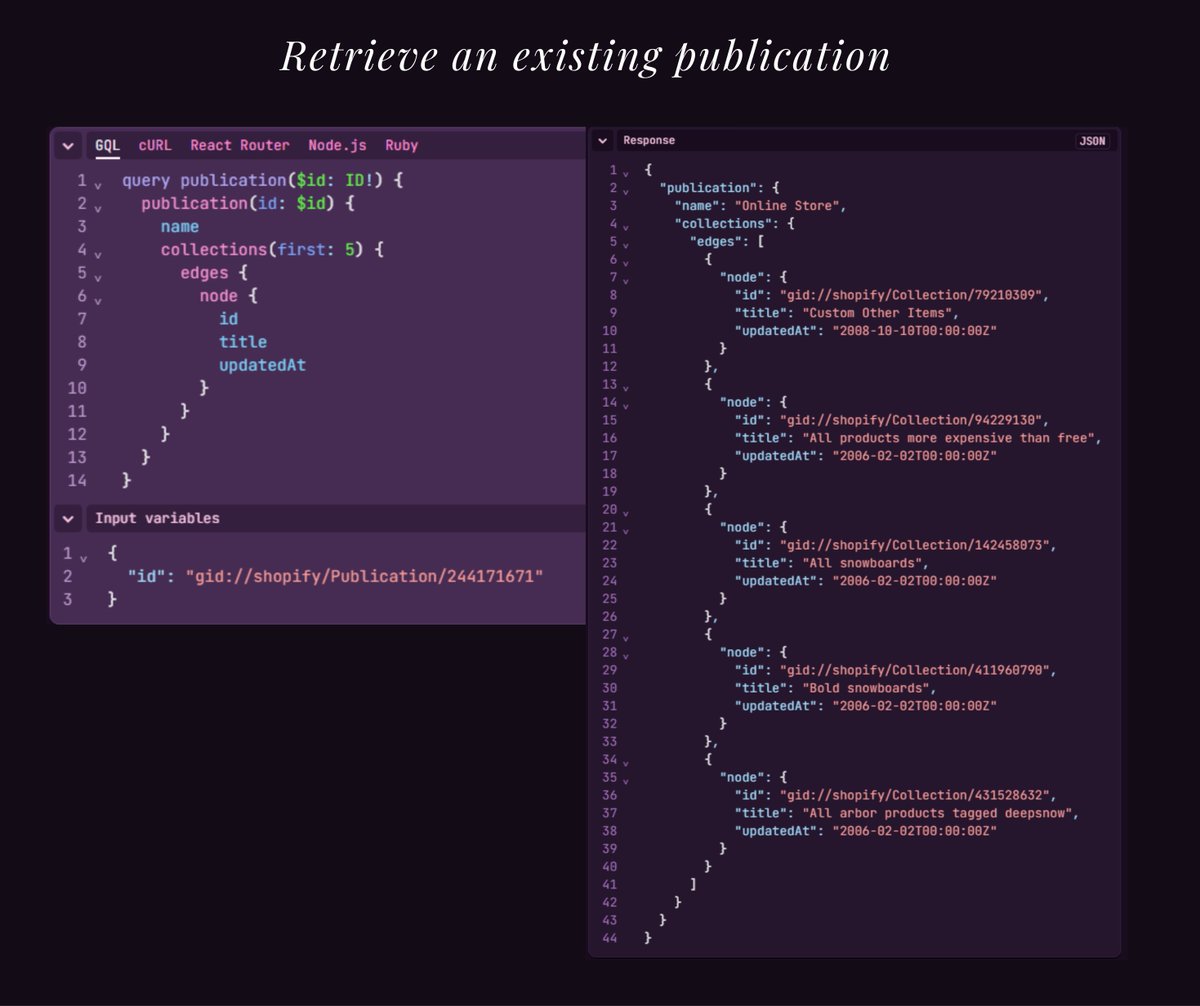This screenshot has width=1200, height=1006.
Task: Click the name field in GQL query
Action: point(179,227)
